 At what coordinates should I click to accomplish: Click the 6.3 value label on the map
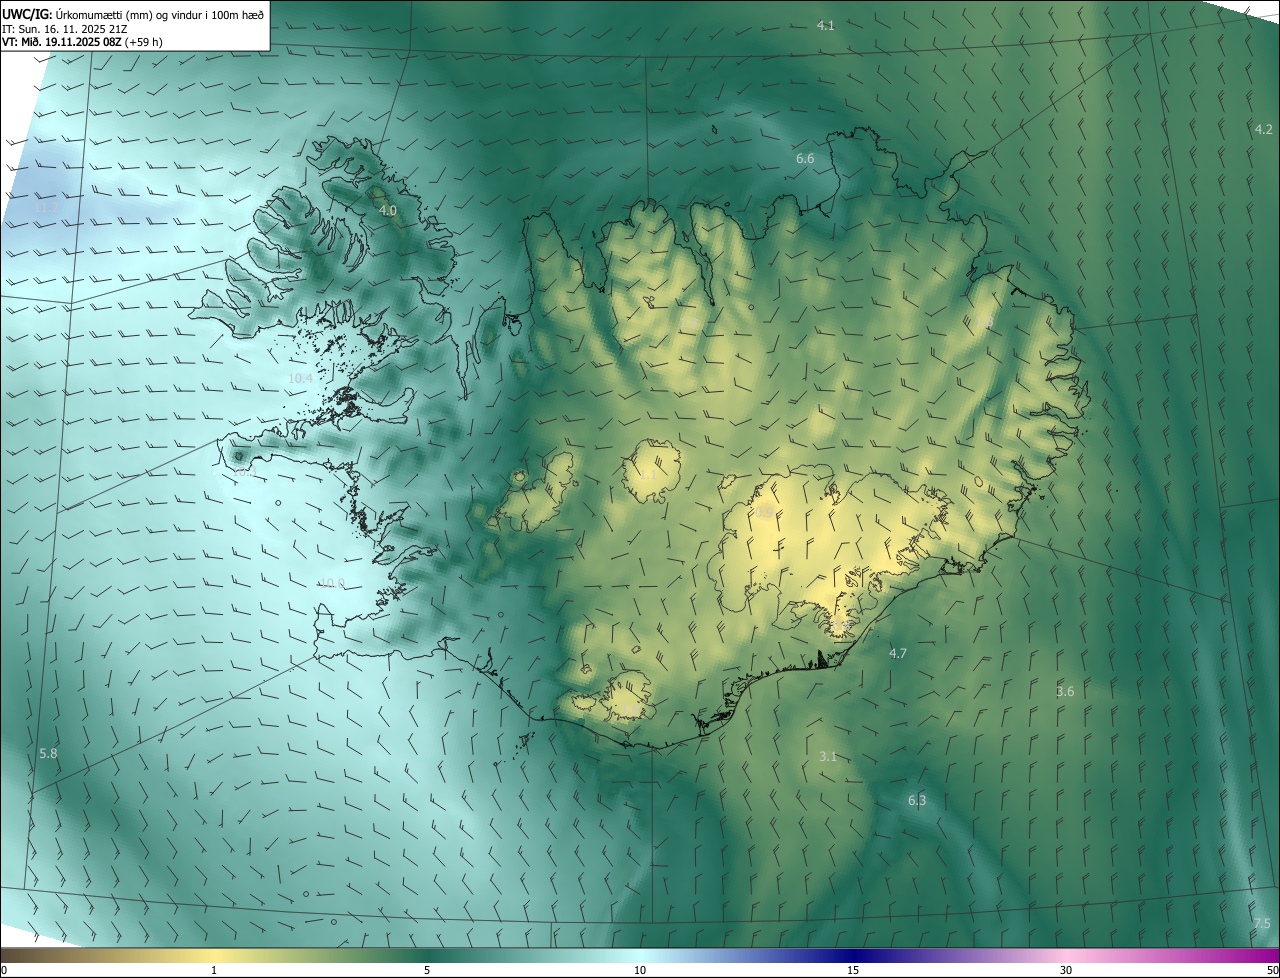click(917, 800)
